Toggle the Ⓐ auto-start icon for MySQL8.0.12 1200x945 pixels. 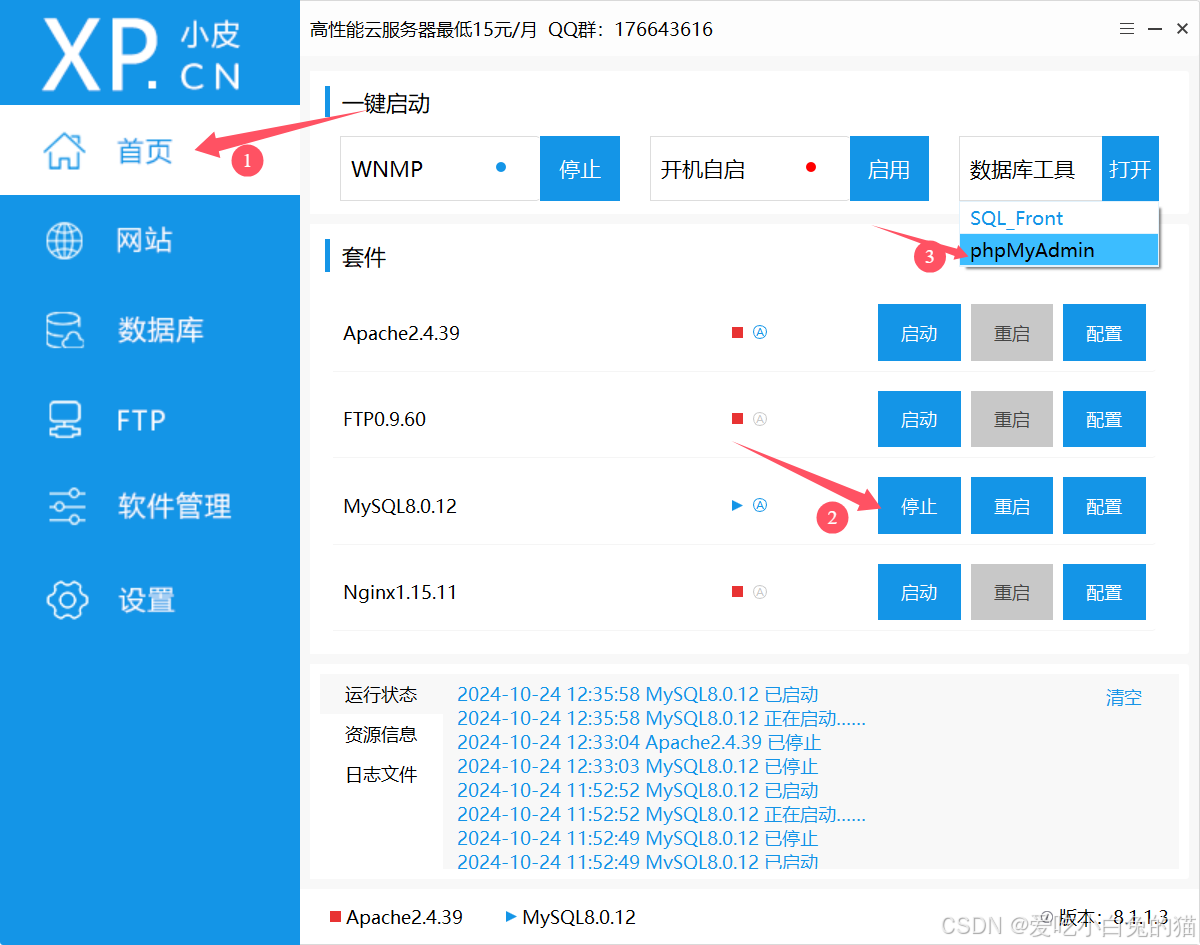point(760,506)
